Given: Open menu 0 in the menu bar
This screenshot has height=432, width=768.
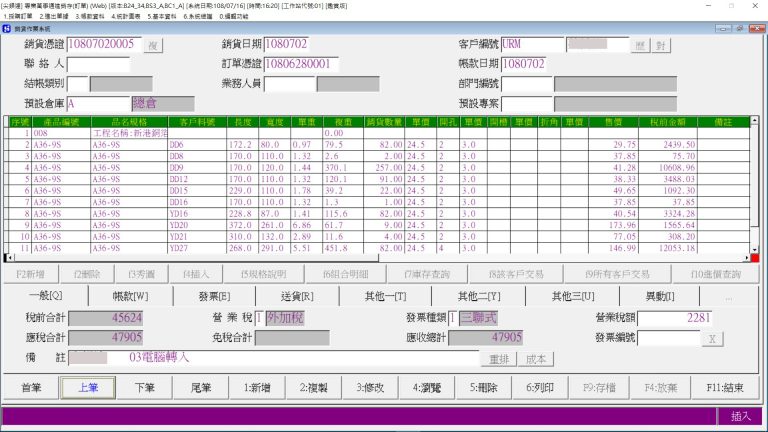Looking at the screenshot, I should point(234,17).
